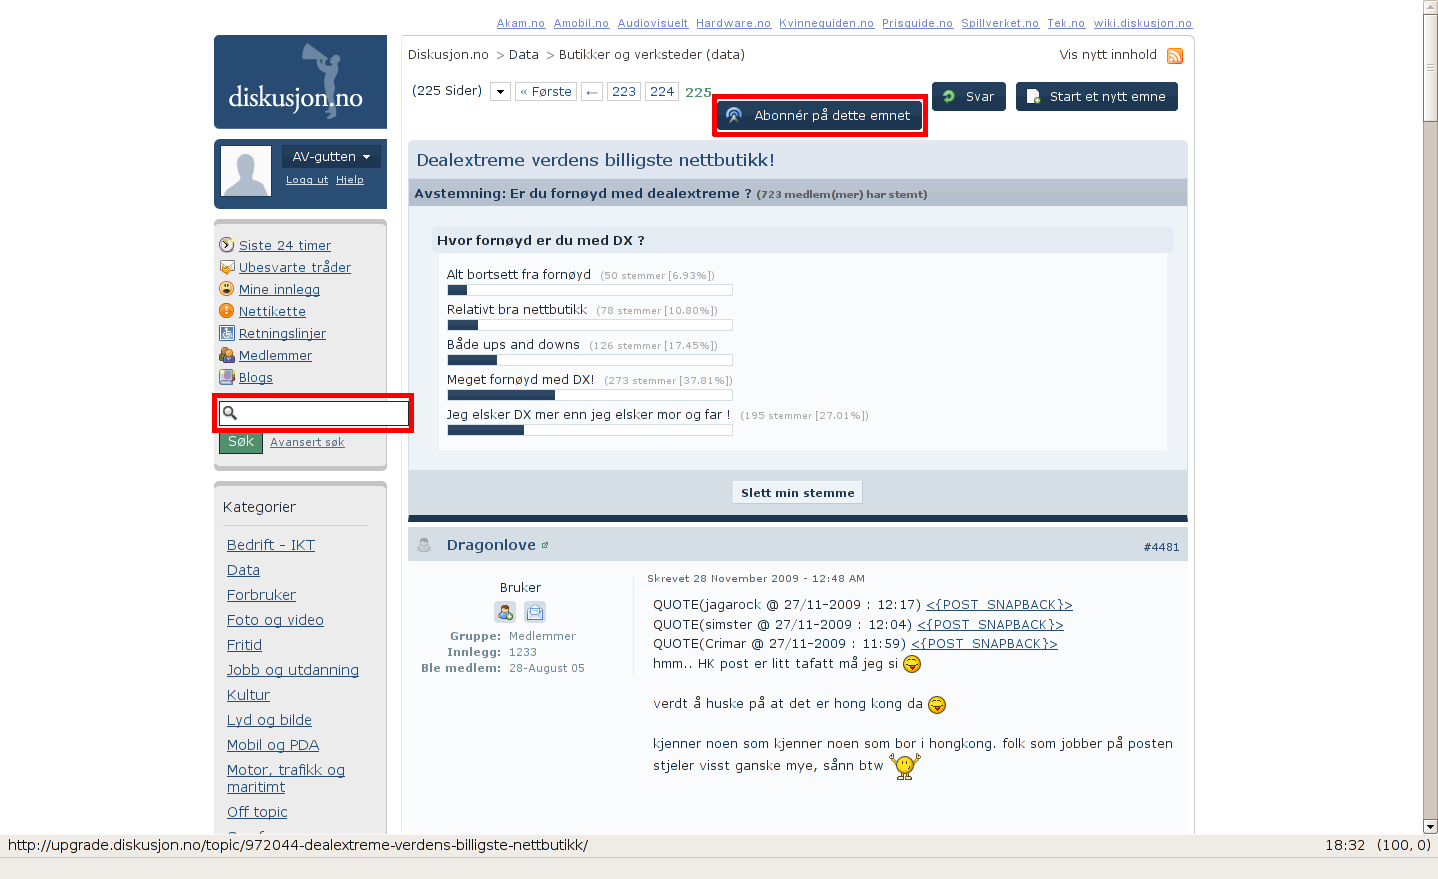This screenshot has height=879, width=1438.
Task: Click the Svar reply button
Action: pyautogui.click(x=969, y=97)
